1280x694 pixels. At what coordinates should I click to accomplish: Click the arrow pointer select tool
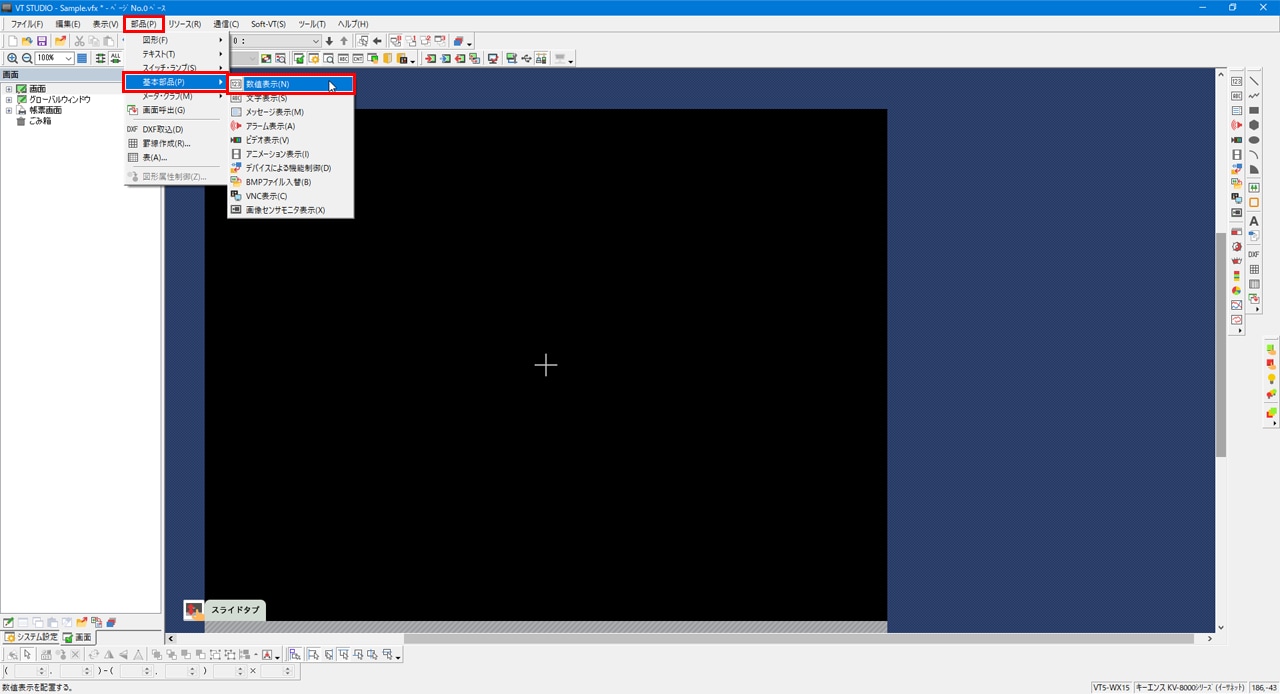[28, 655]
